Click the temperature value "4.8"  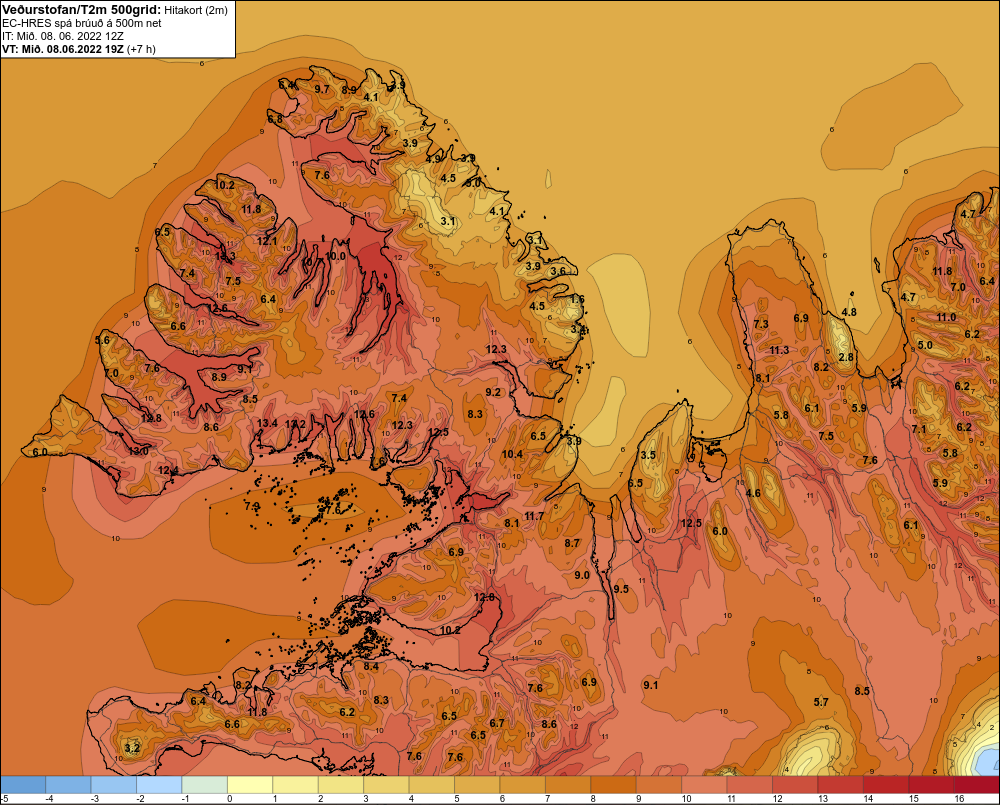[x=849, y=313]
